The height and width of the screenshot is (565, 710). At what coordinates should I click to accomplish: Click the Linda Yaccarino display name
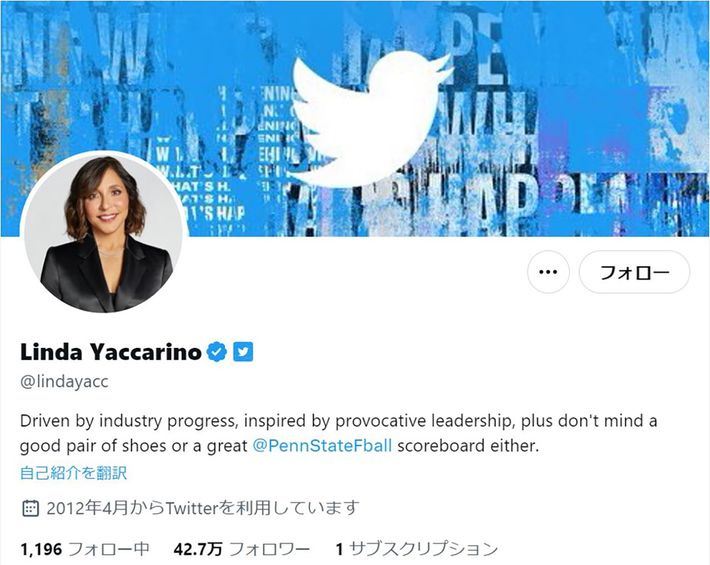(111, 352)
